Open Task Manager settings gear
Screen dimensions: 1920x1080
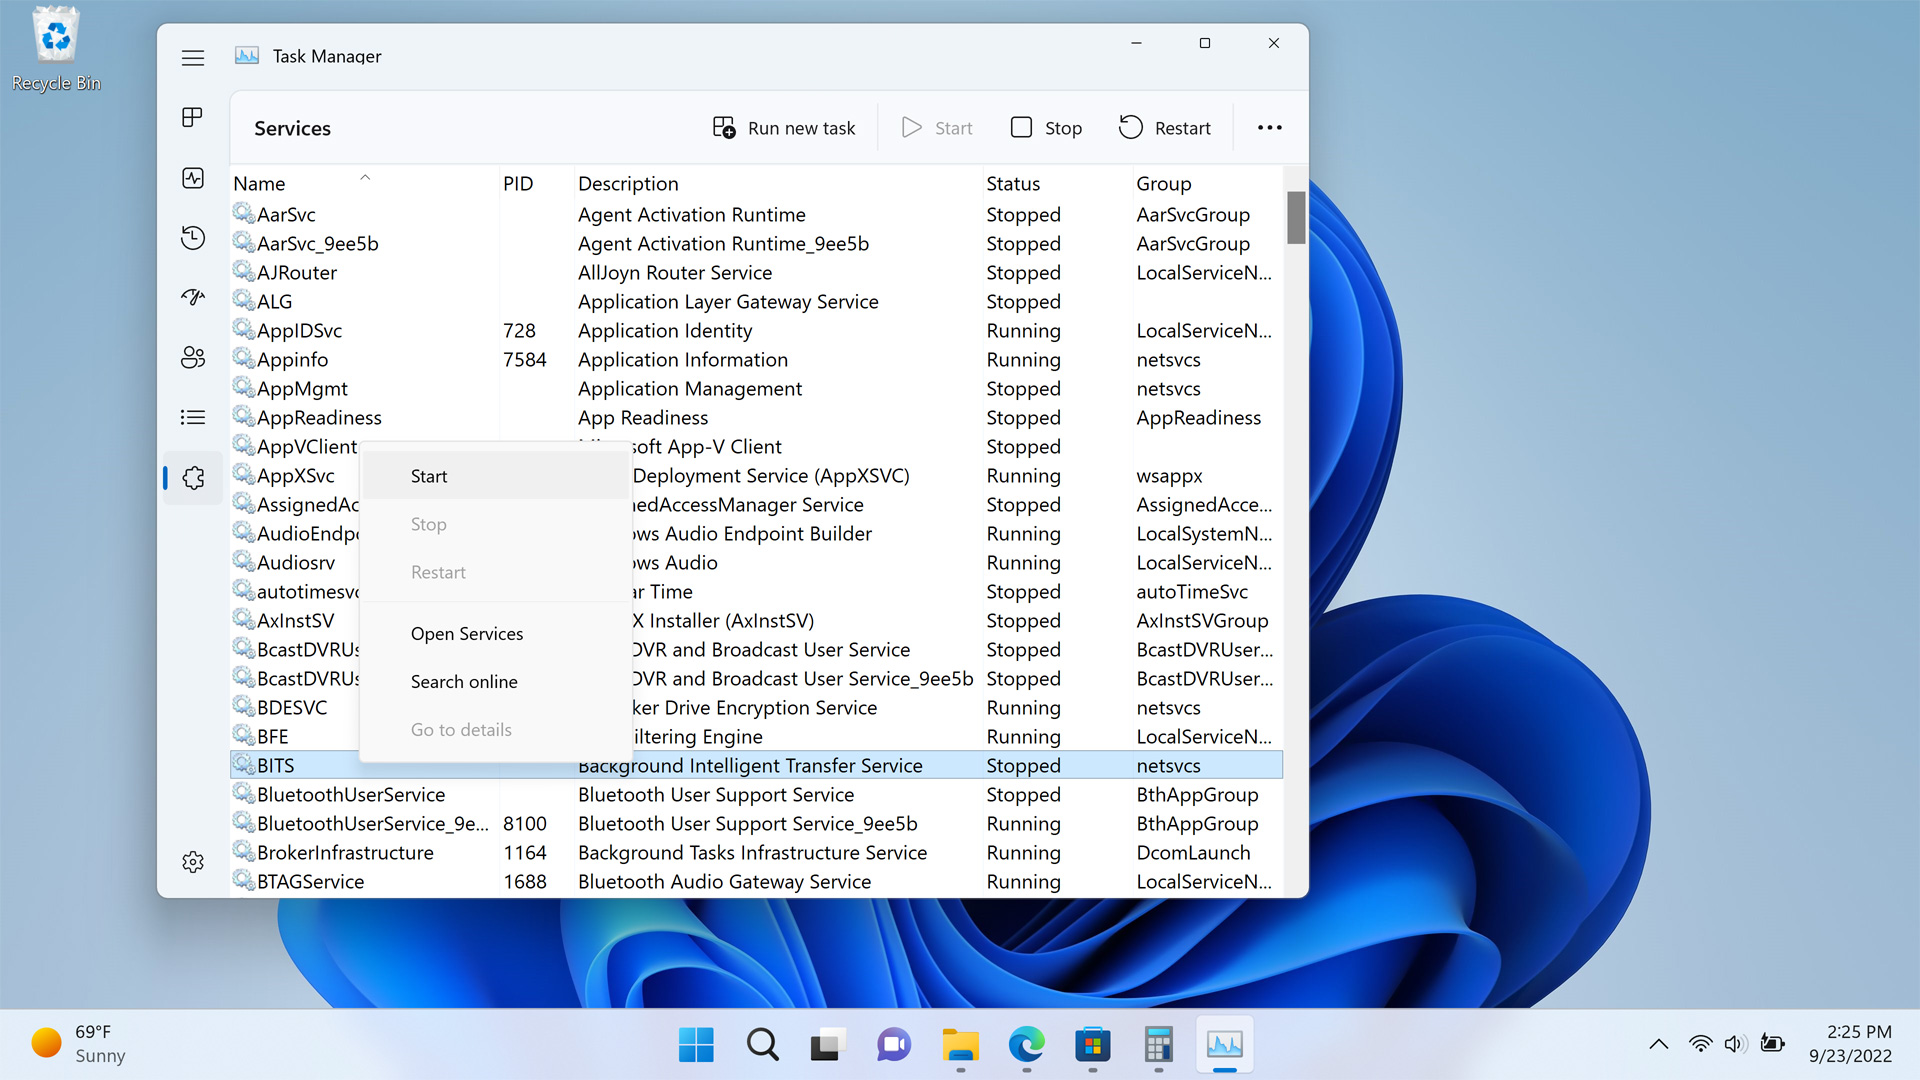coord(193,862)
